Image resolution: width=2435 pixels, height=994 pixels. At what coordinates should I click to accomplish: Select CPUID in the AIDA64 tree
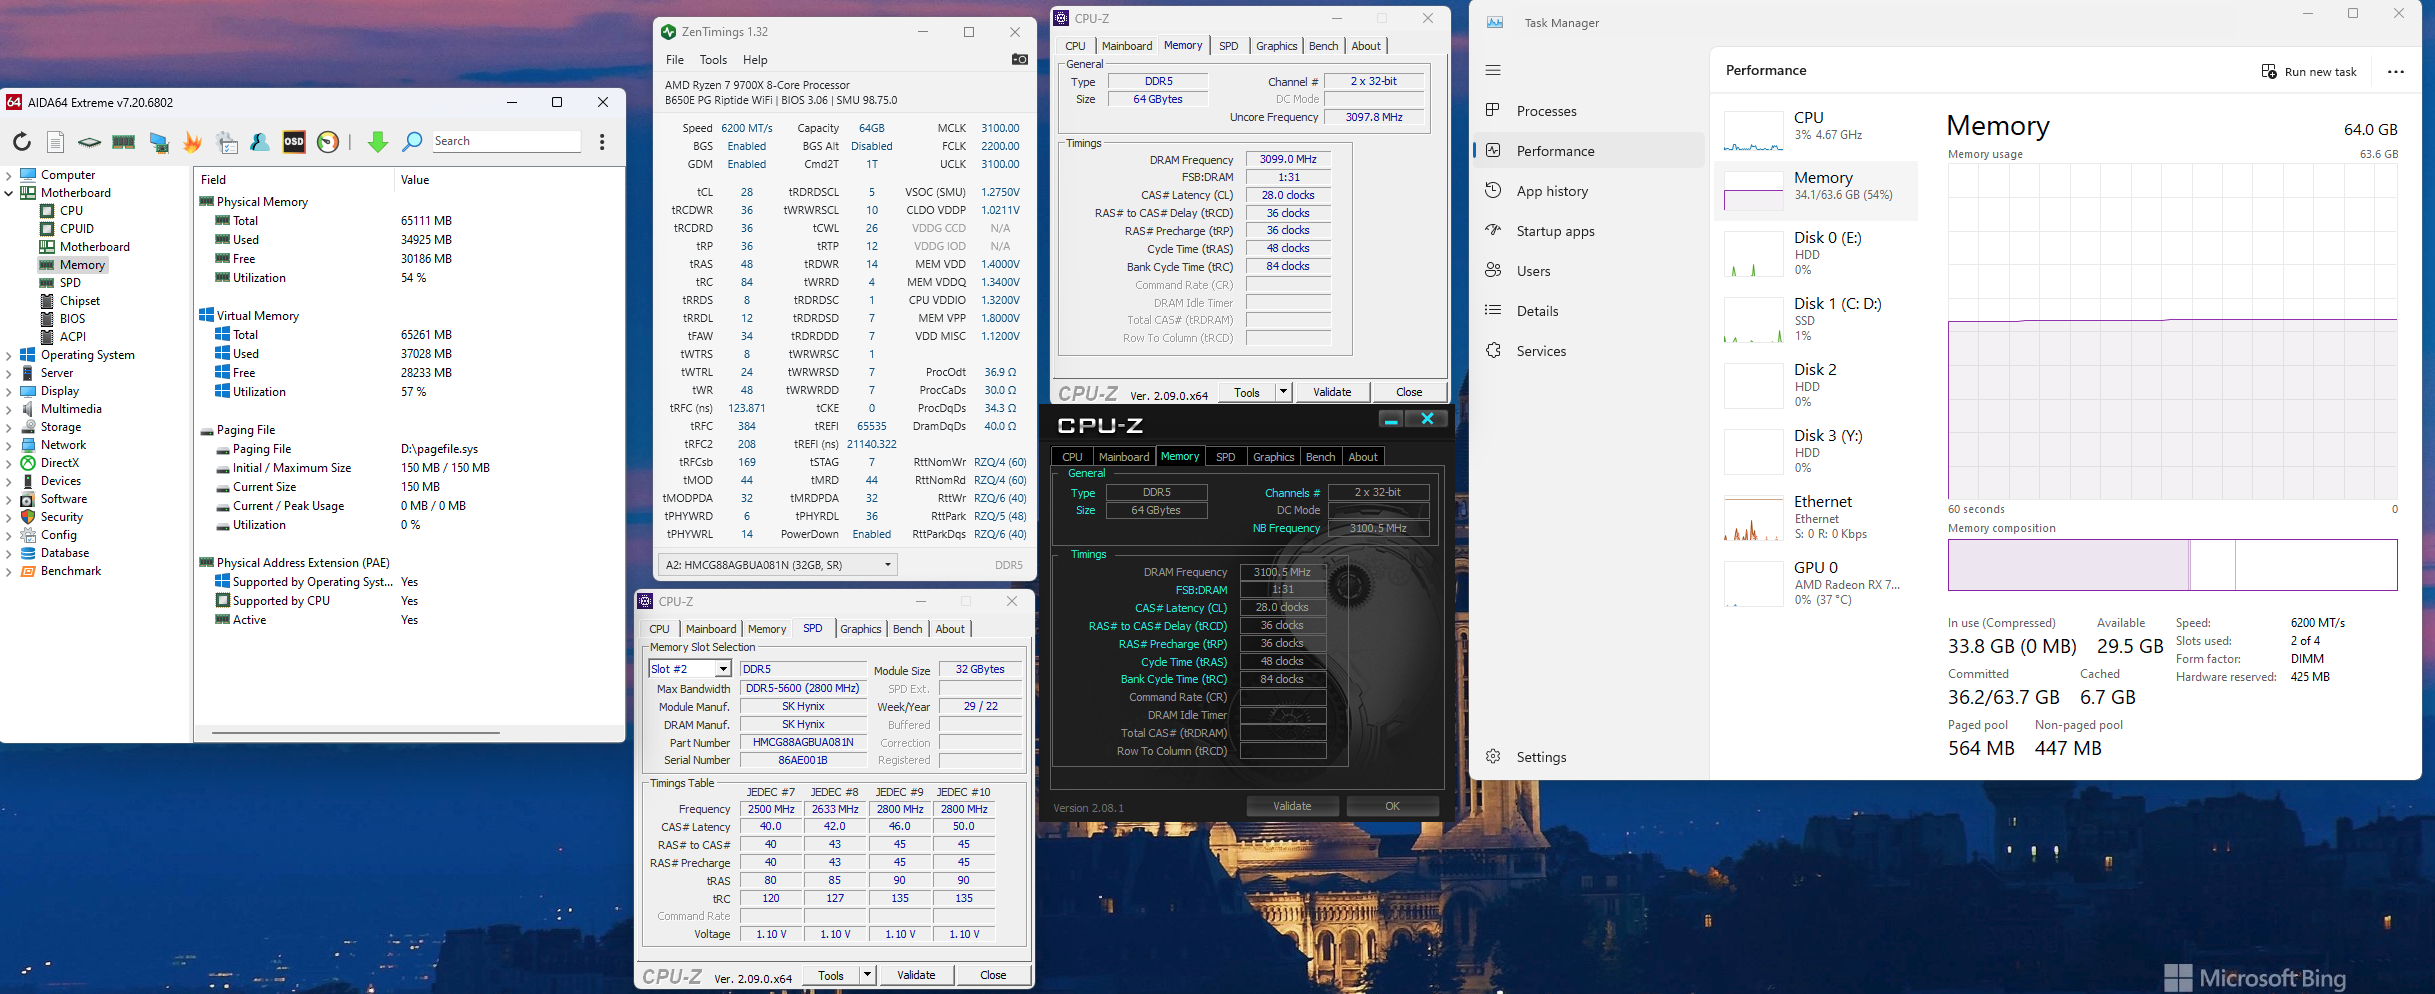tap(76, 229)
